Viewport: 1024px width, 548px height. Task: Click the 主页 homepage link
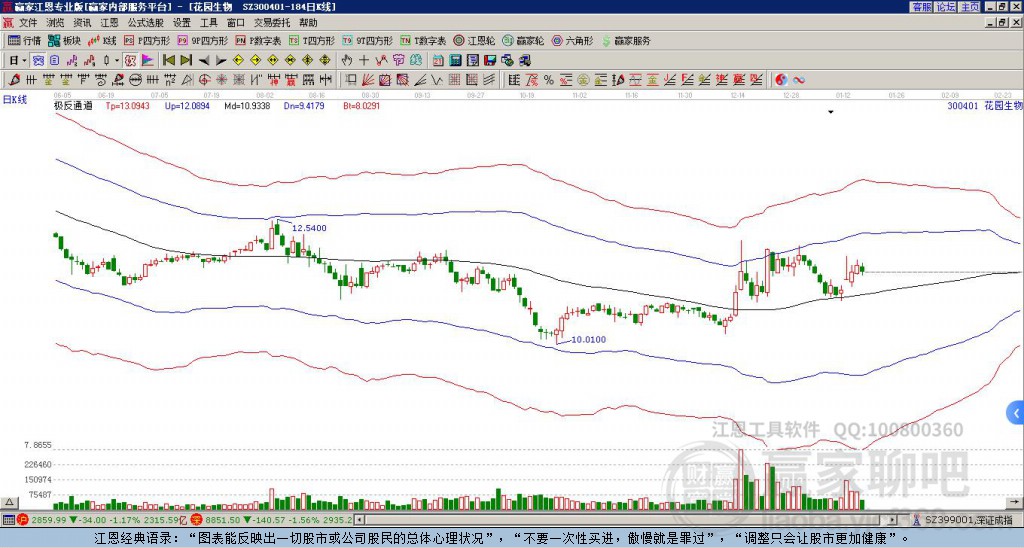[x=969, y=7]
